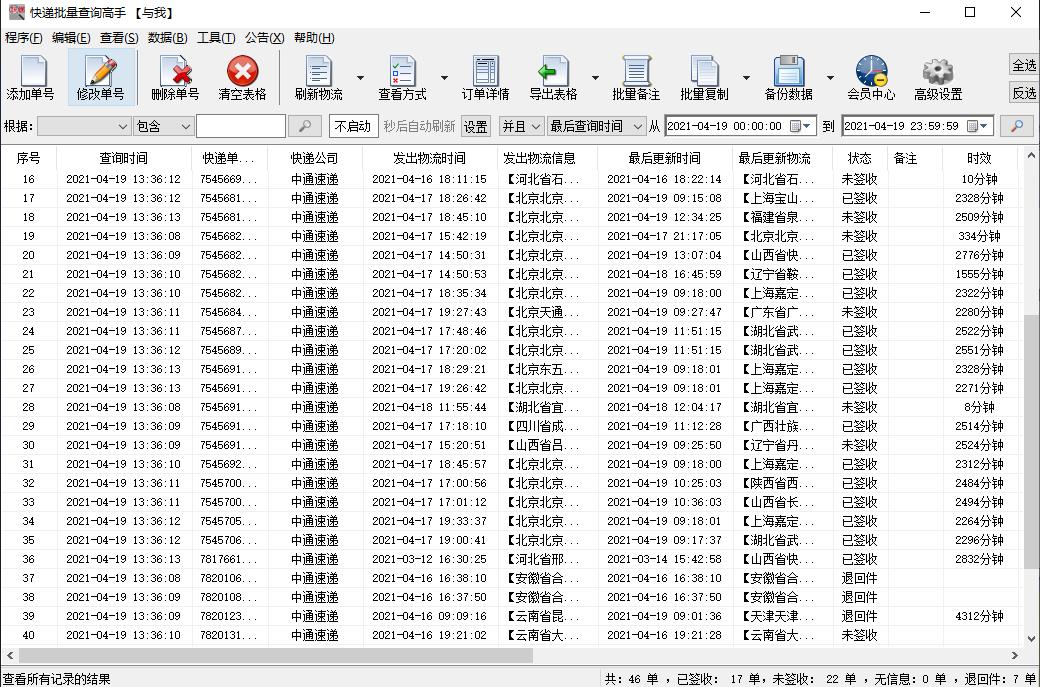Toggle the 并且 query condition button
Viewport: 1040px width, 687px height.
pyautogui.click(x=520, y=126)
